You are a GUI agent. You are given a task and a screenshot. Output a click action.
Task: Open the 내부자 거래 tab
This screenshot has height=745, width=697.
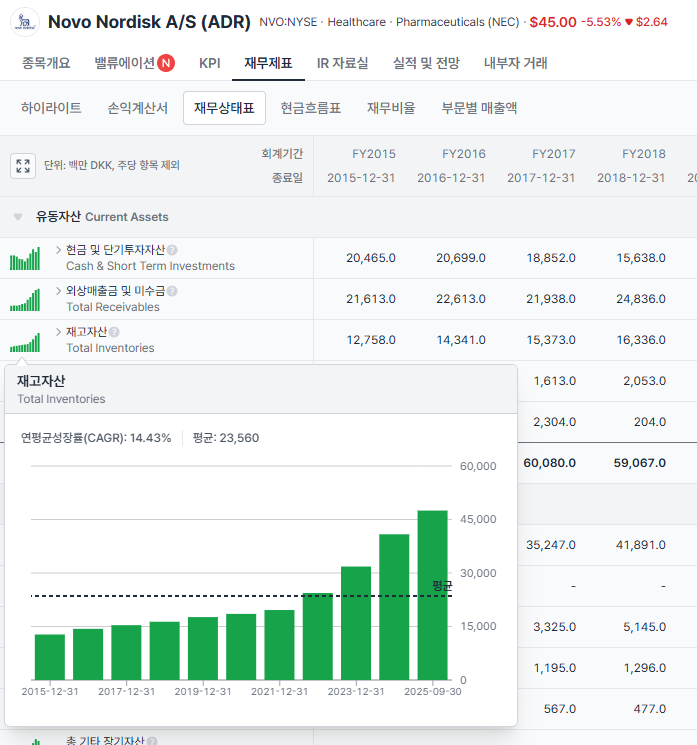(x=516, y=63)
